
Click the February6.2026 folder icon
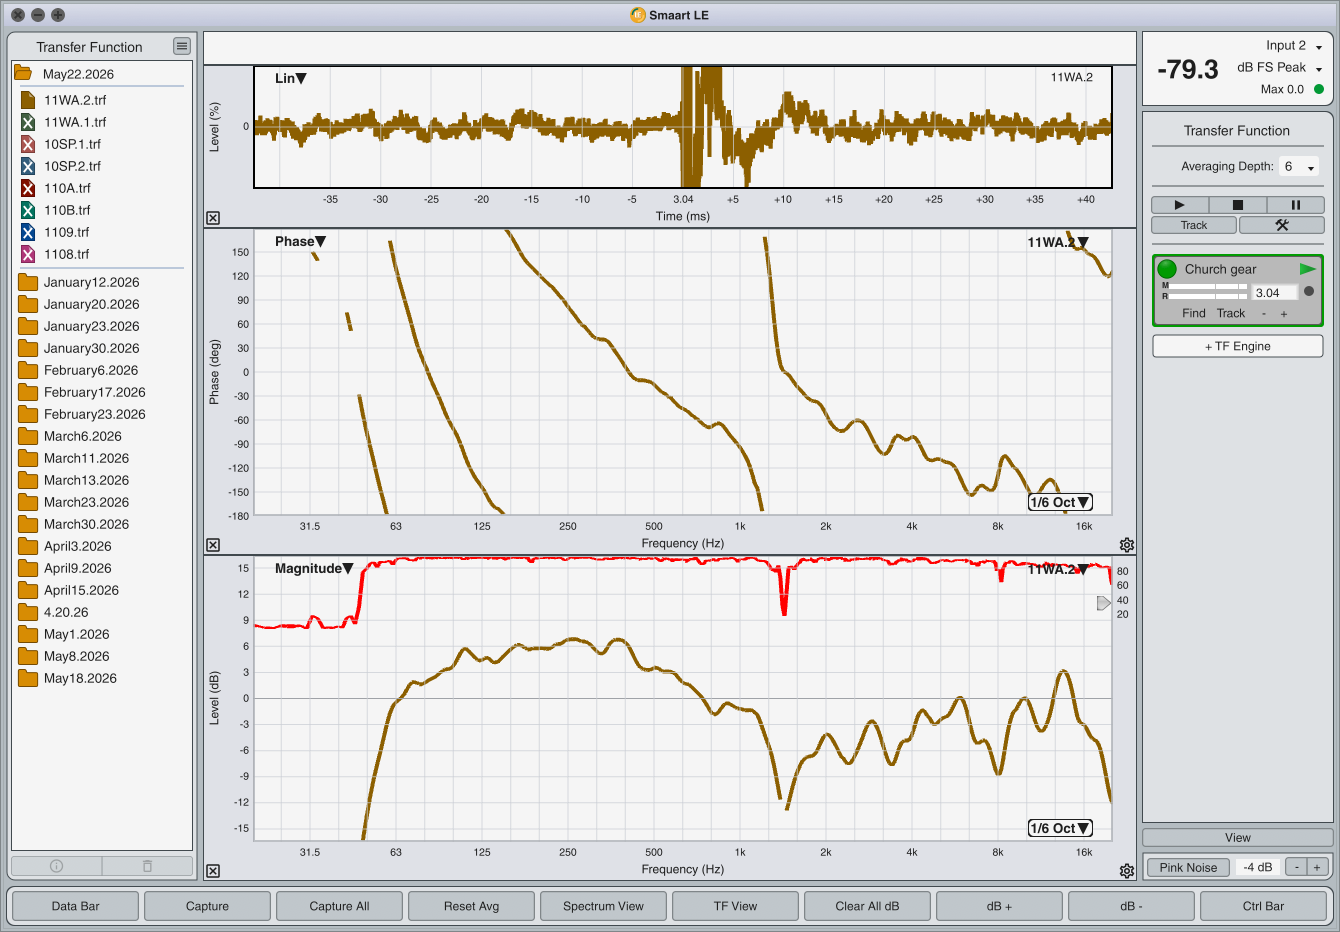click(x=28, y=370)
